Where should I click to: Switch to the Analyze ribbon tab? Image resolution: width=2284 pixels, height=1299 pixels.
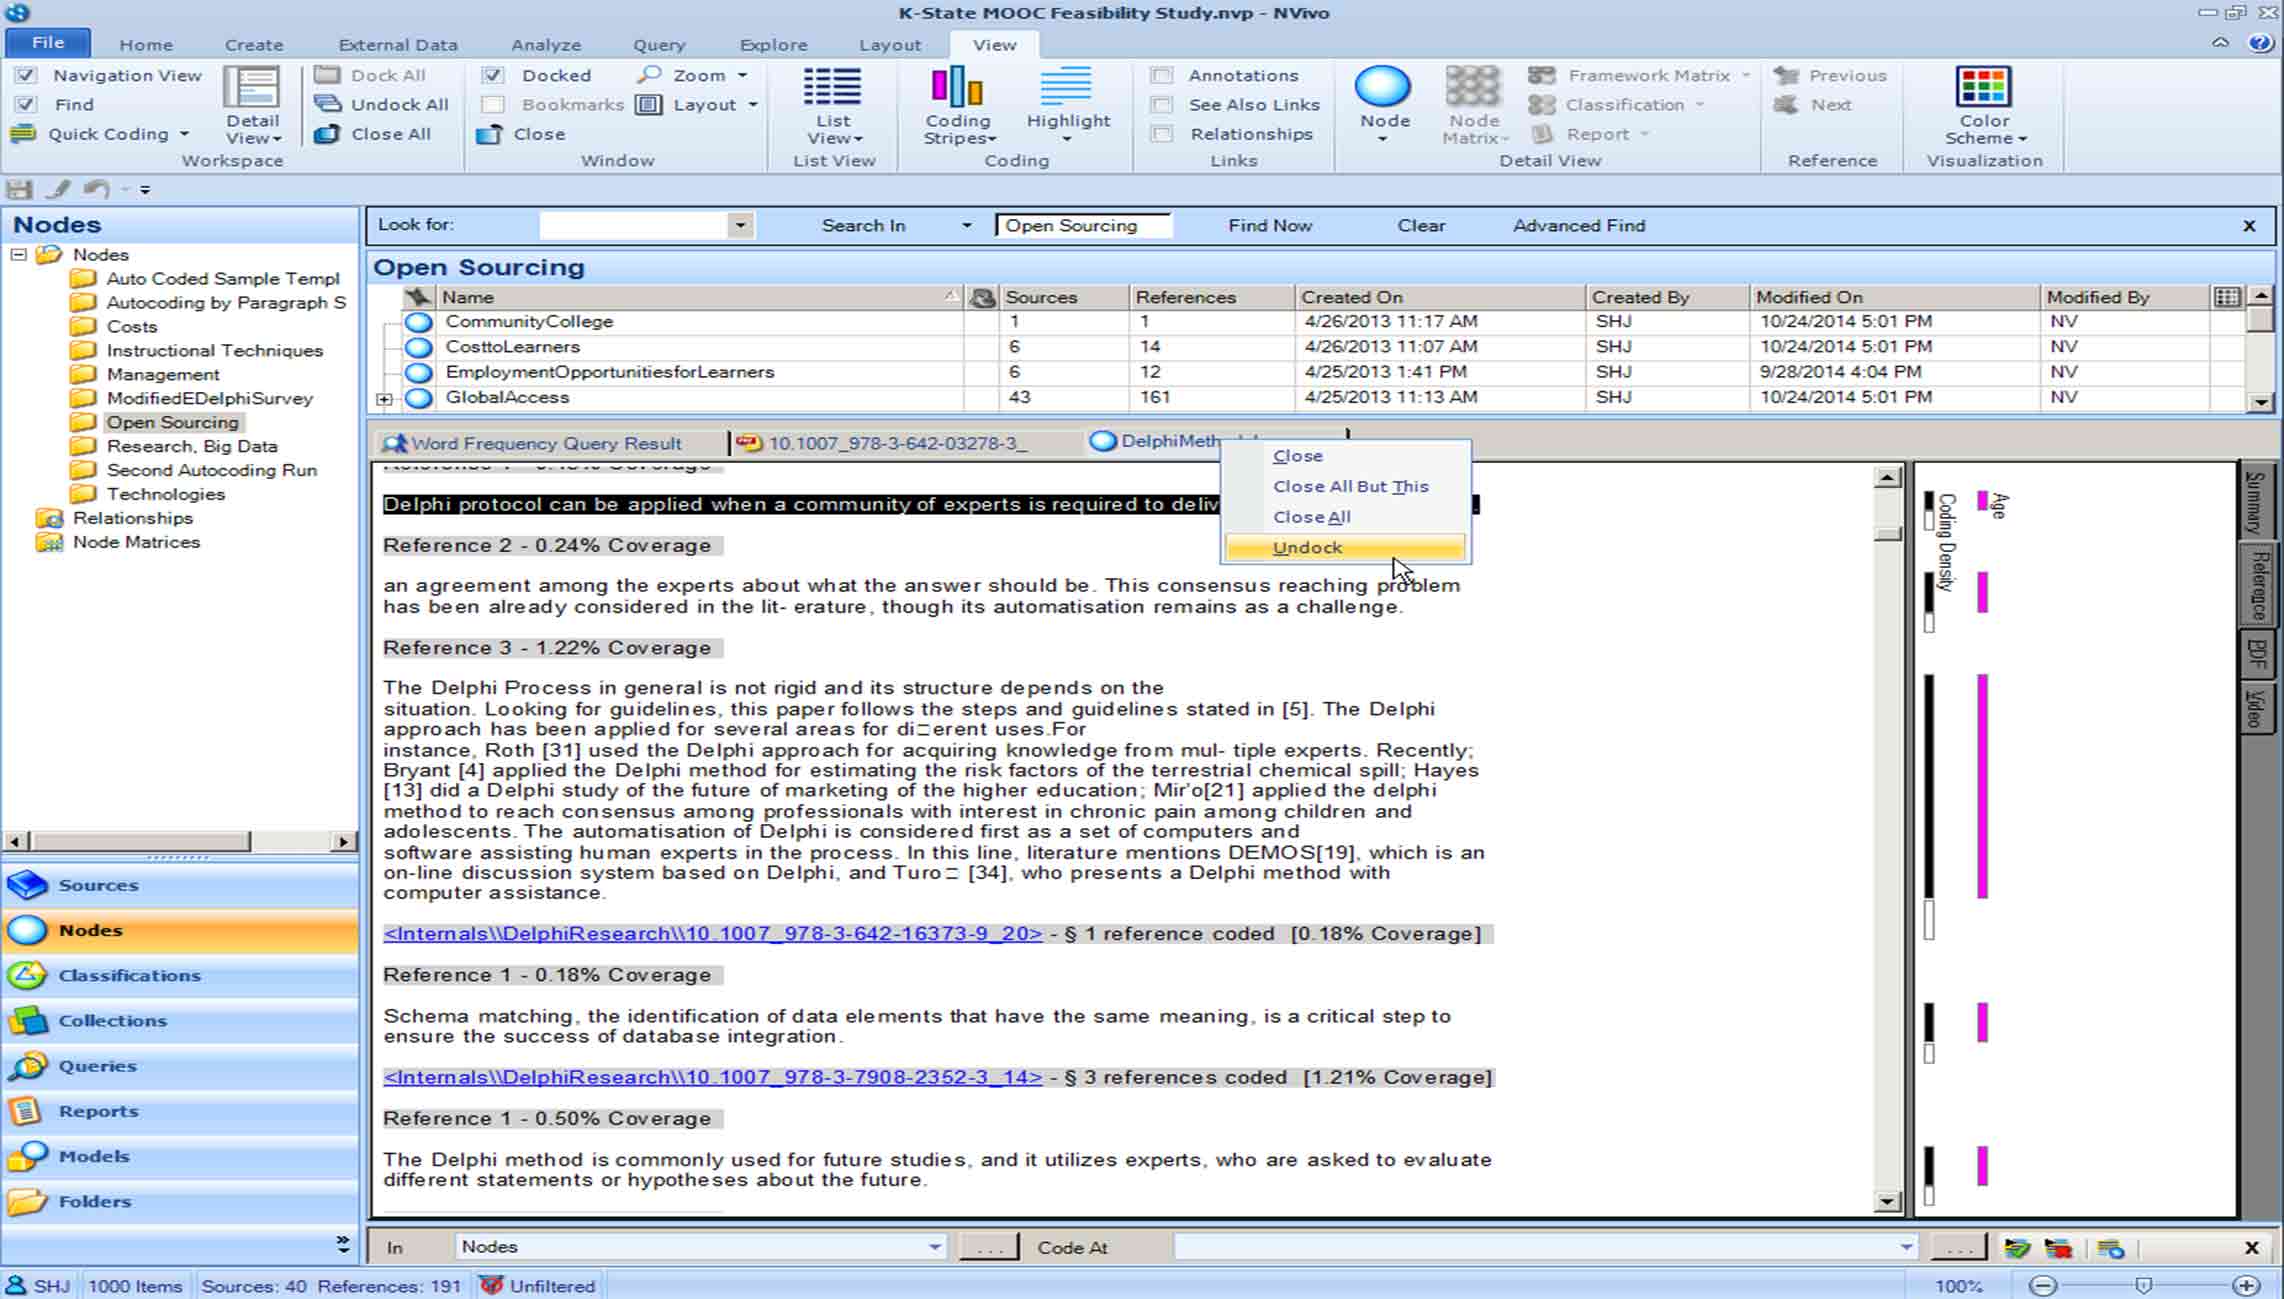(545, 45)
